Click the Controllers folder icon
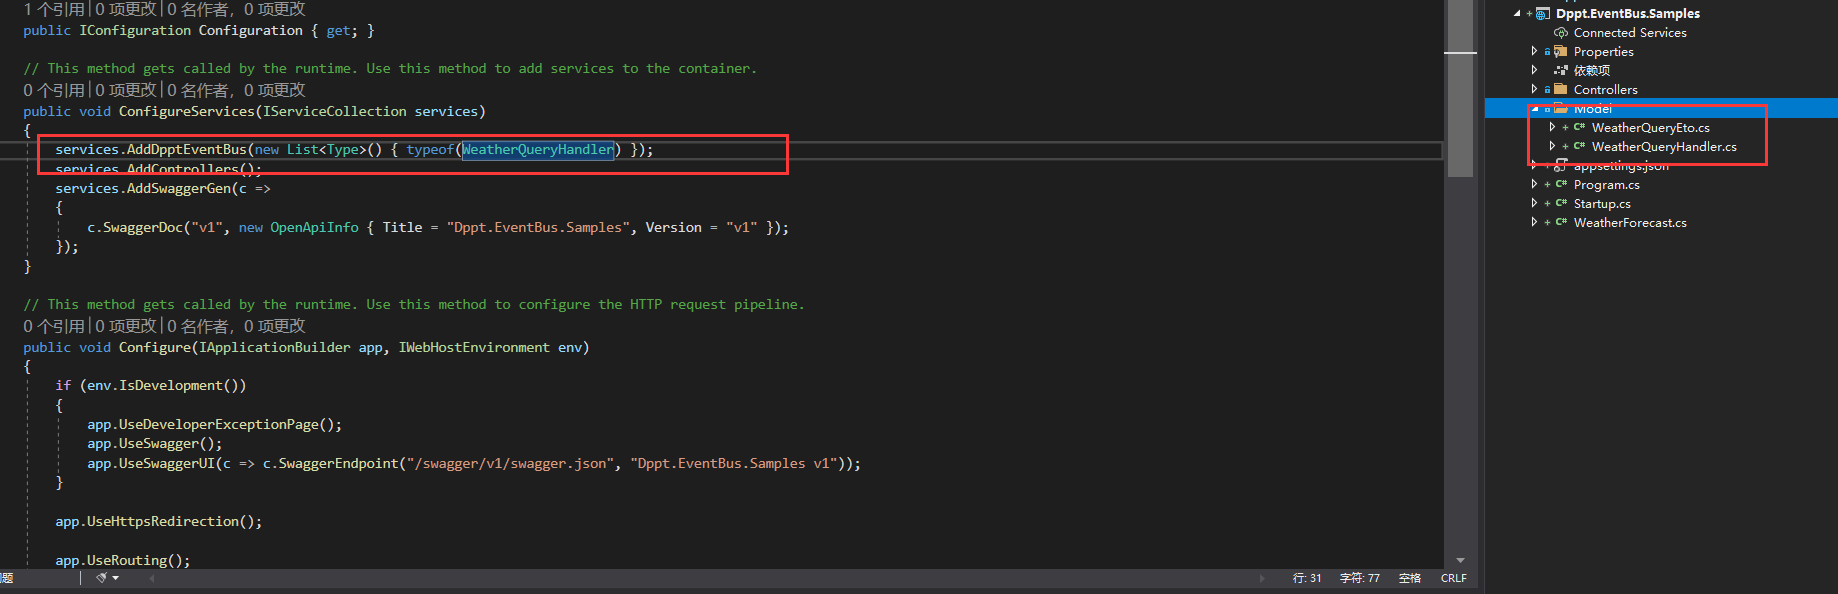 [x=1560, y=90]
